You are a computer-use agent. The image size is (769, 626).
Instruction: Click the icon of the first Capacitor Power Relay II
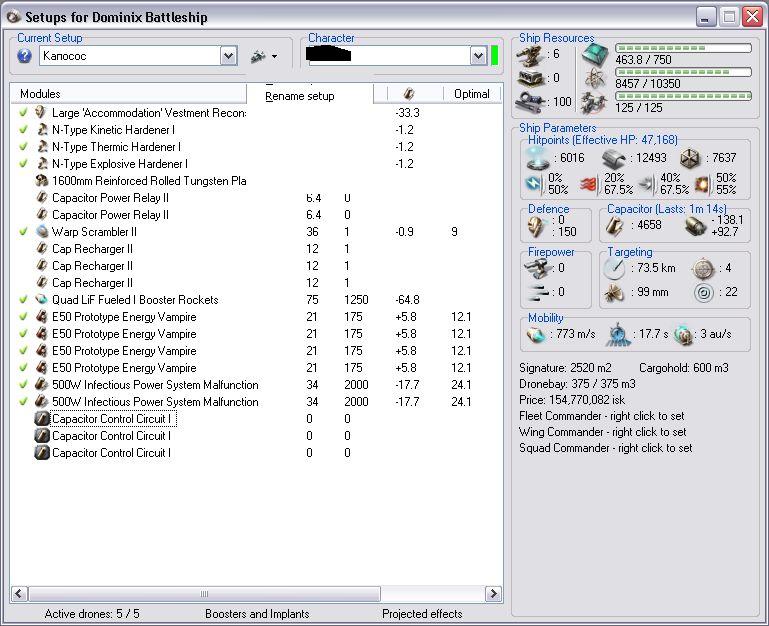(x=42, y=197)
